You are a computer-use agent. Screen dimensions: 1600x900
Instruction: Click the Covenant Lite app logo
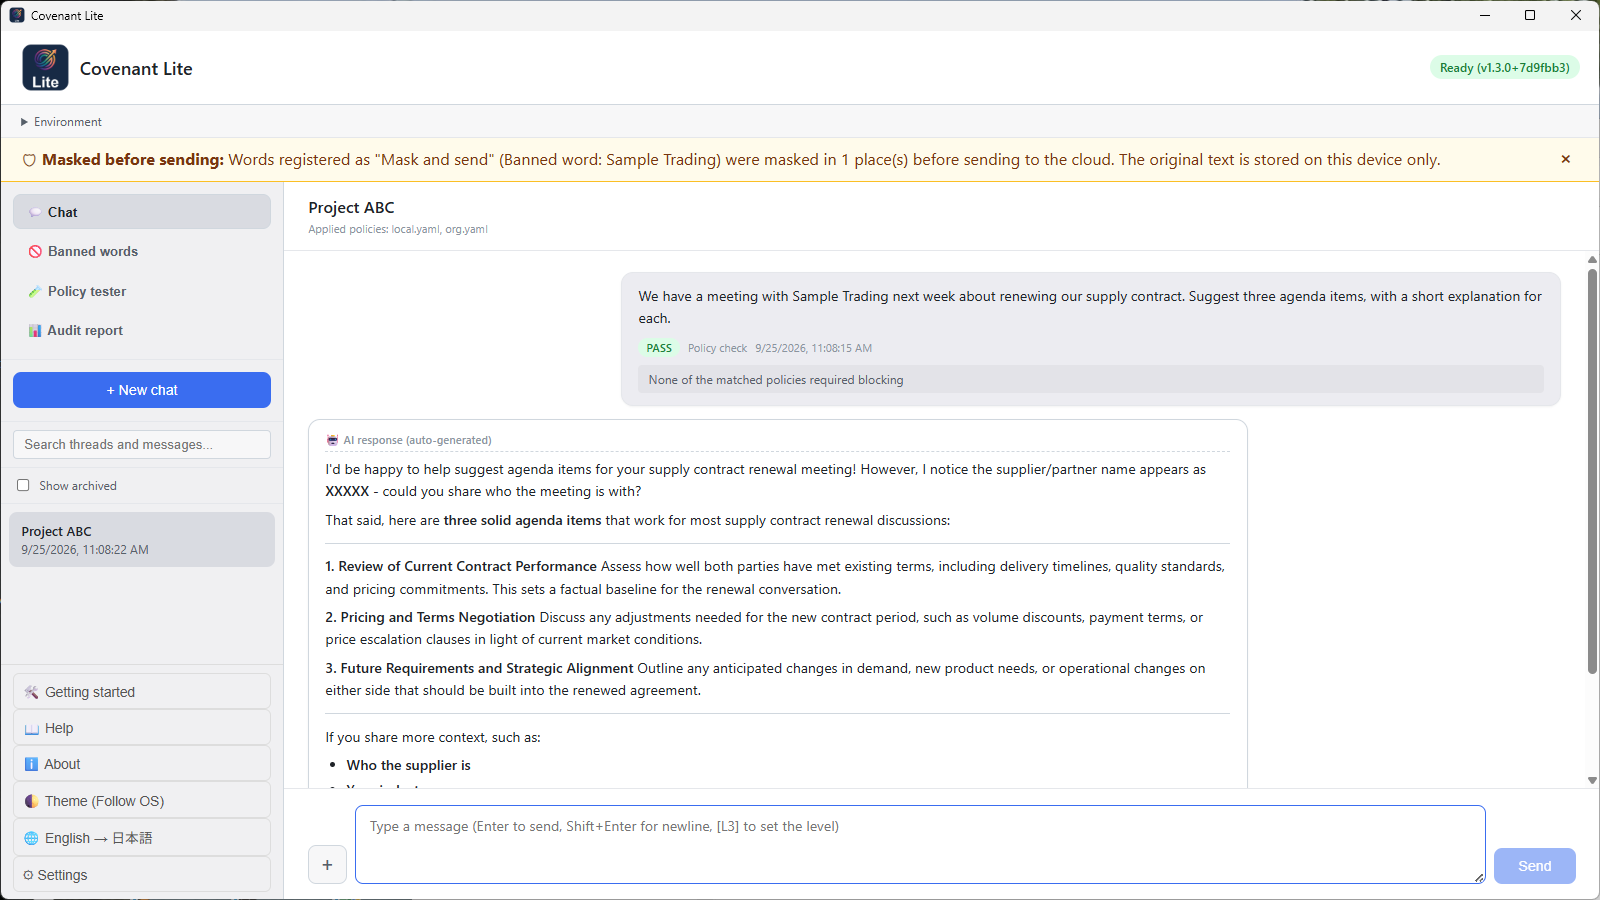(45, 68)
